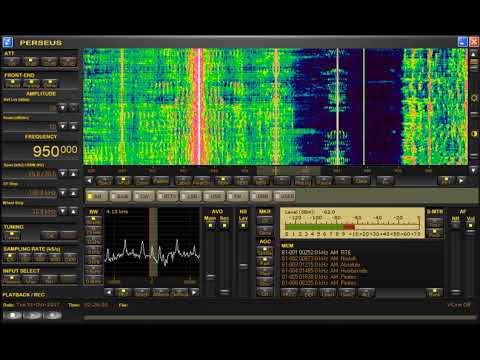Select the lowest sampling rate button
The image size is (480, 360).
pyautogui.click(x=10, y=258)
